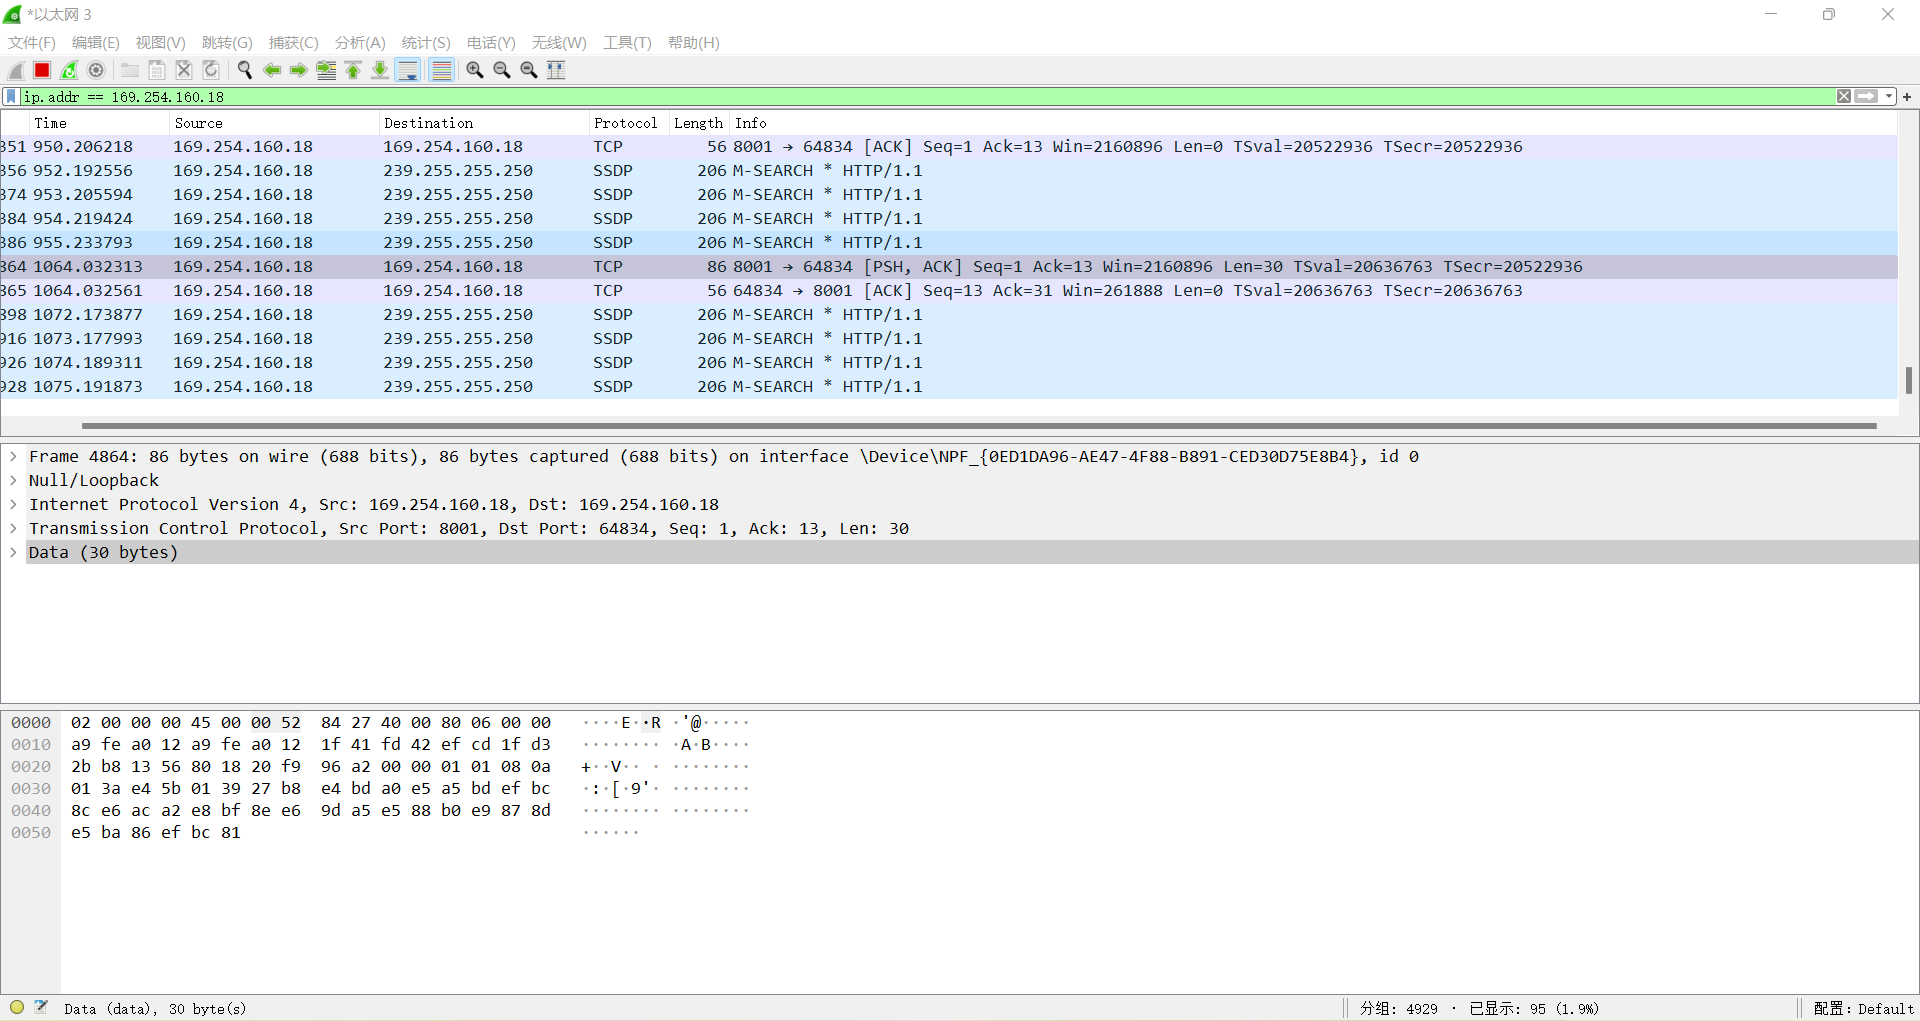This screenshot has width=1920, height=1021.
Task: Select TCP packet at 1064.032561
Action: [948, 291]
